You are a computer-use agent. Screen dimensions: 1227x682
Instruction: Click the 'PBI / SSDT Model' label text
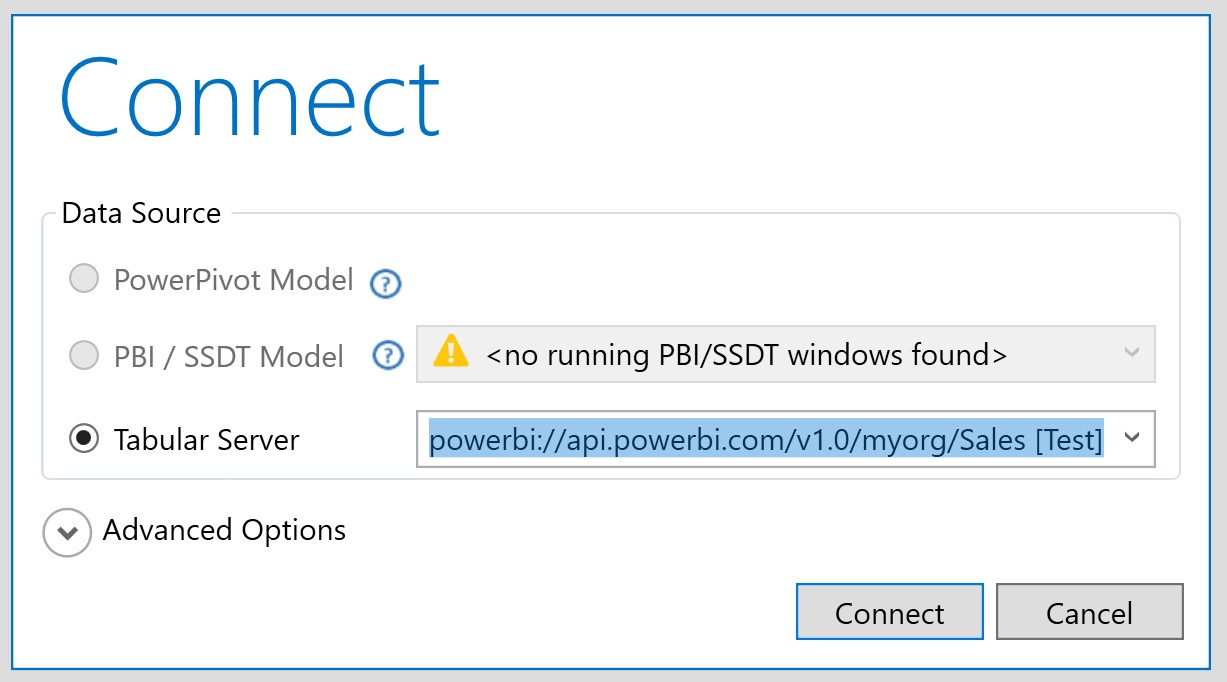(229, 357)
